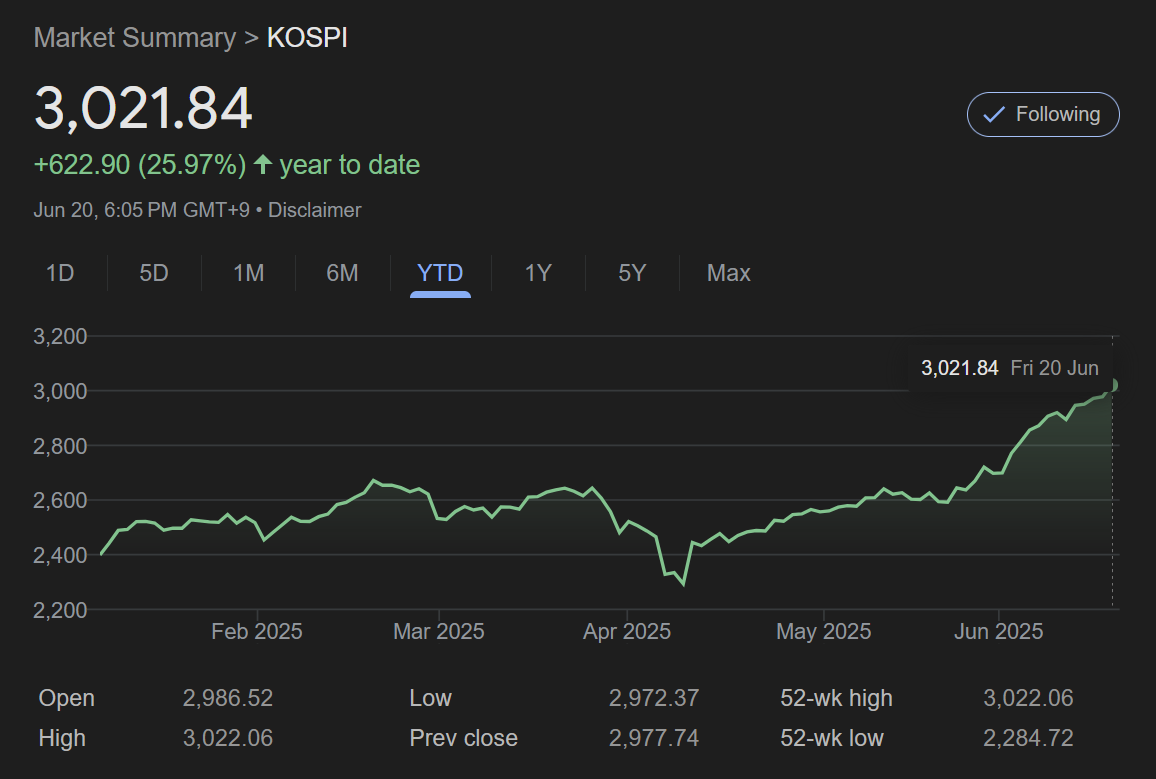This screenshot has width=1156, height=779.
Task: Switch to 6M time range
Action: (342, 273)
